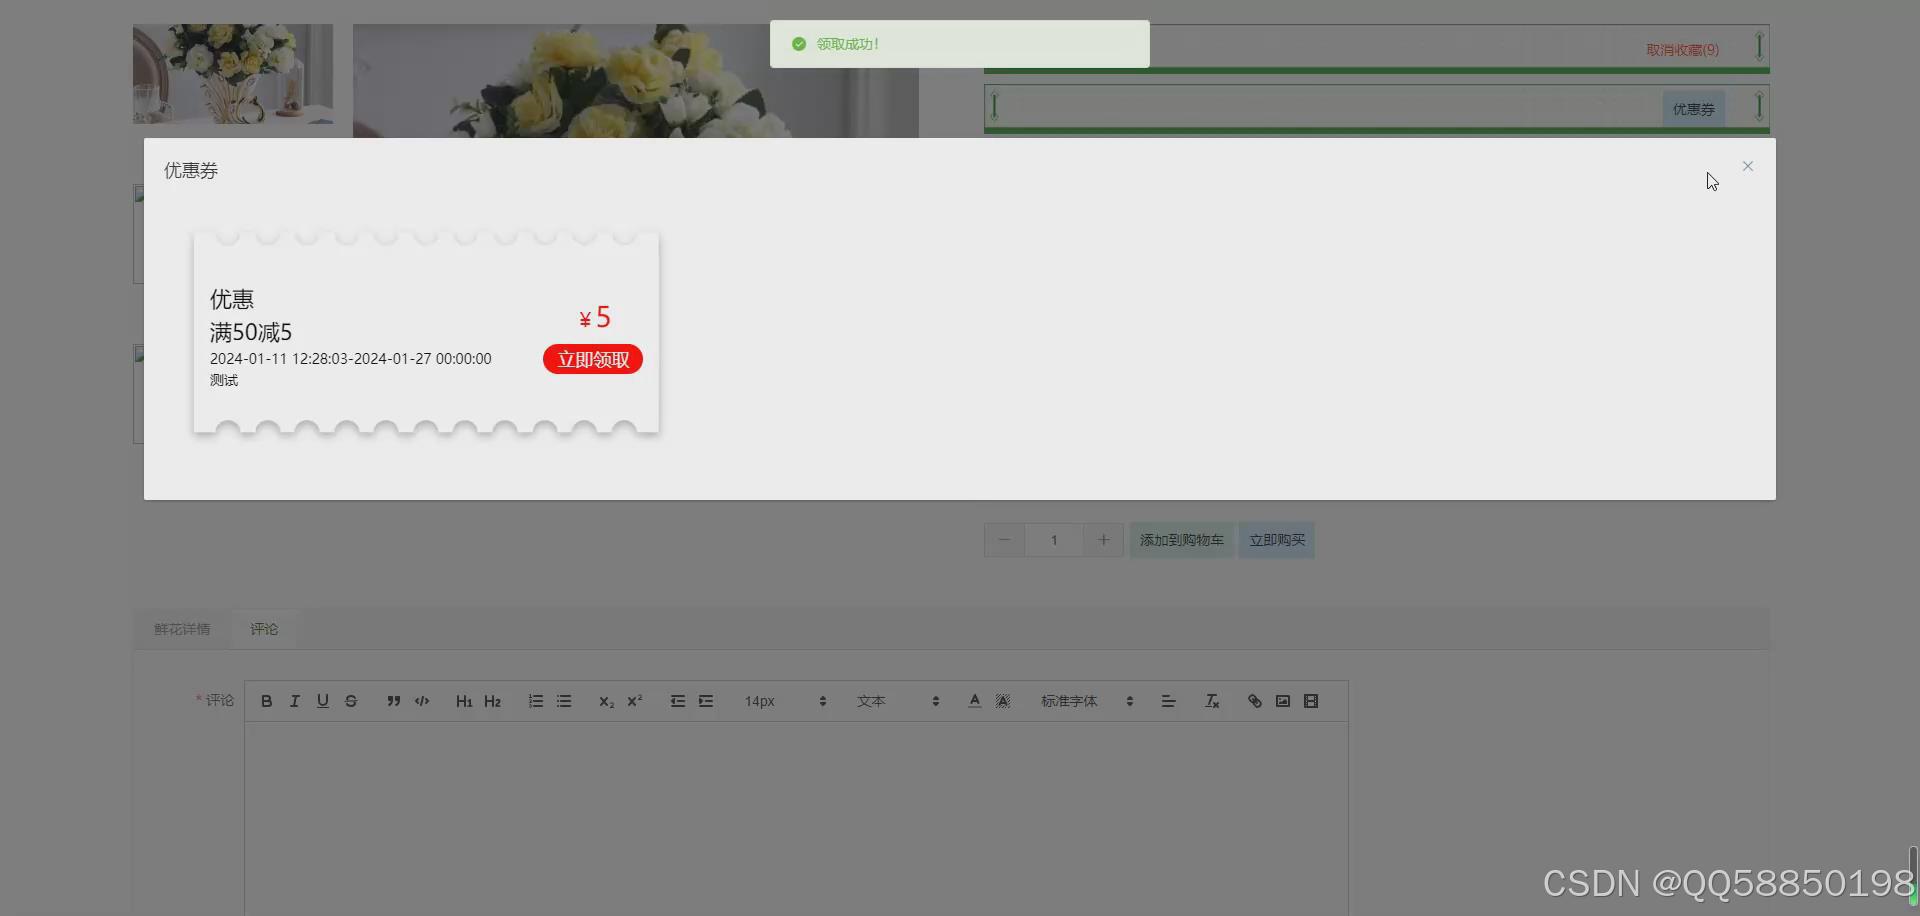The image size is (1920, 916).
Task: Apply Heading 2 style
Action: [x=492, y=701]
